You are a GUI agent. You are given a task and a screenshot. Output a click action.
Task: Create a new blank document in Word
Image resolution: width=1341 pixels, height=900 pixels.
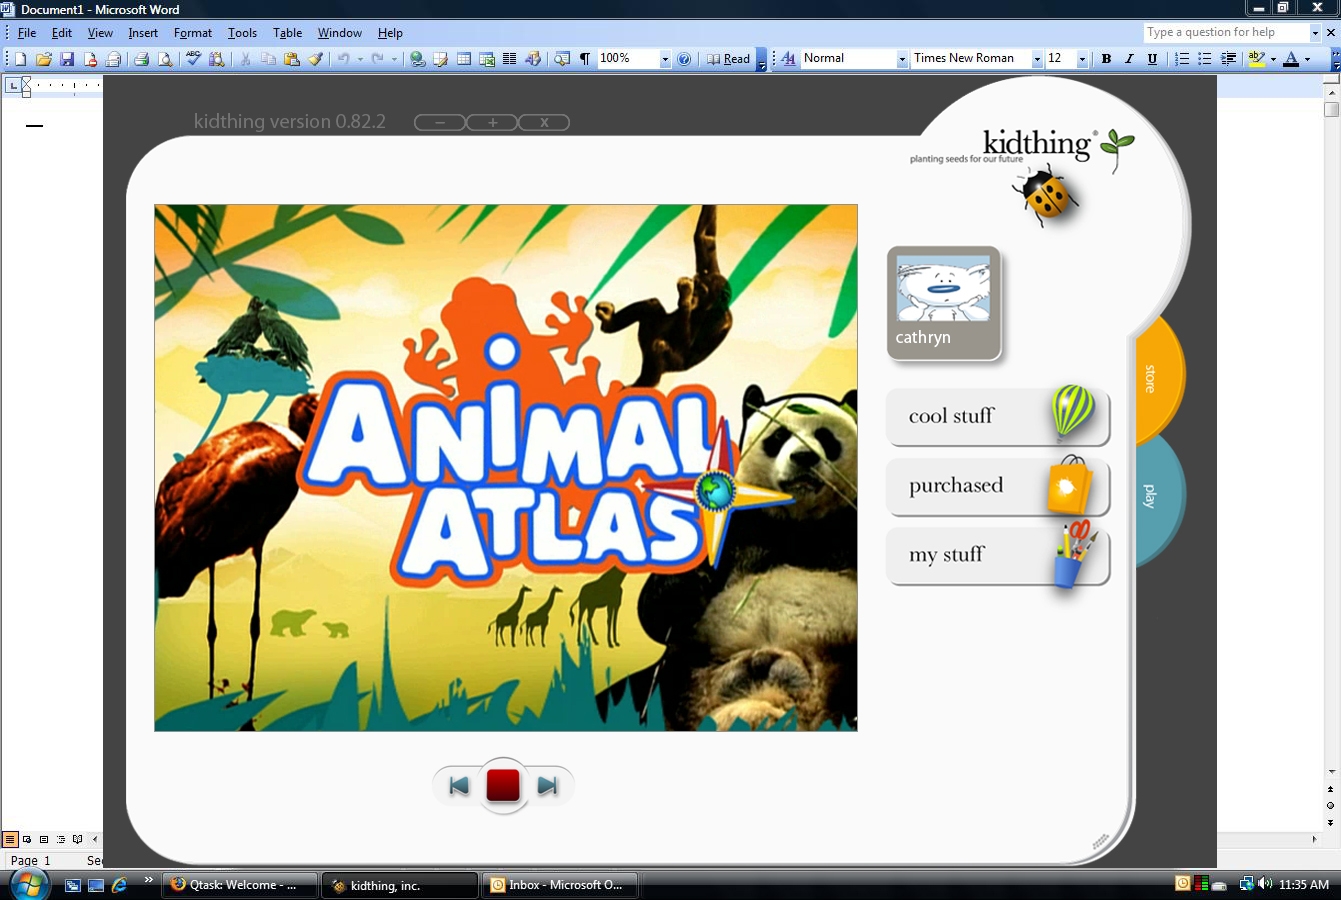point(20,59)
